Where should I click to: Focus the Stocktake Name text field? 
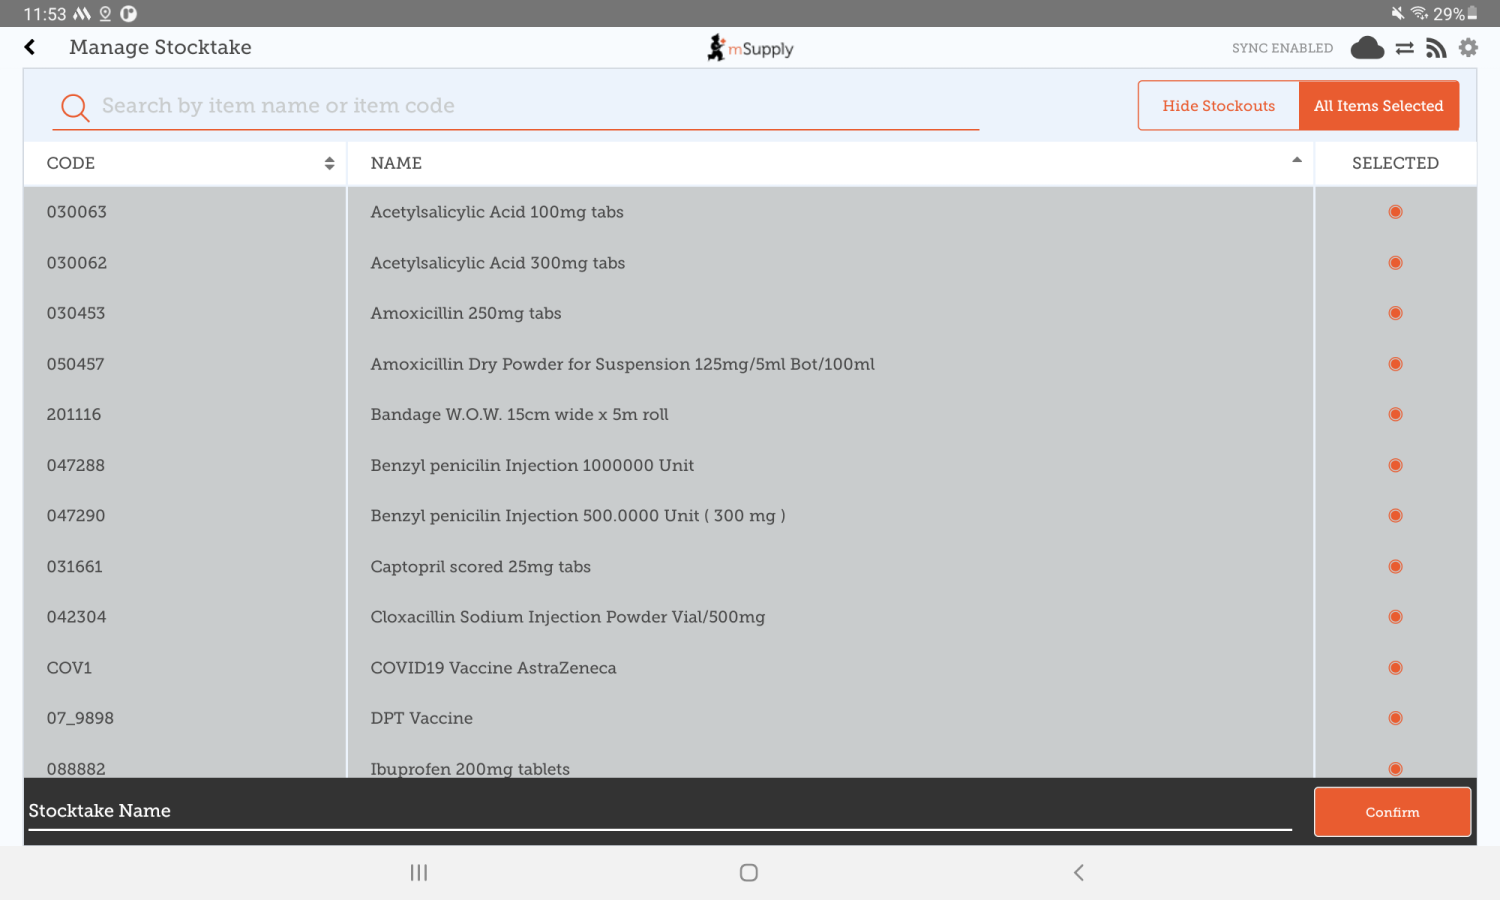tap(658, 811)
